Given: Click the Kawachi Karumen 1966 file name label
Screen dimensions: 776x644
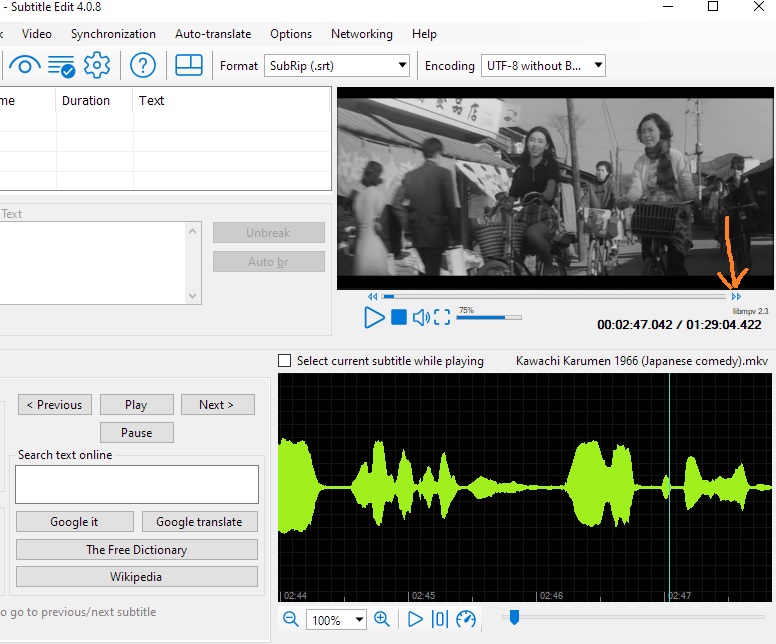Looking at the screenshot, I should 642,360.
